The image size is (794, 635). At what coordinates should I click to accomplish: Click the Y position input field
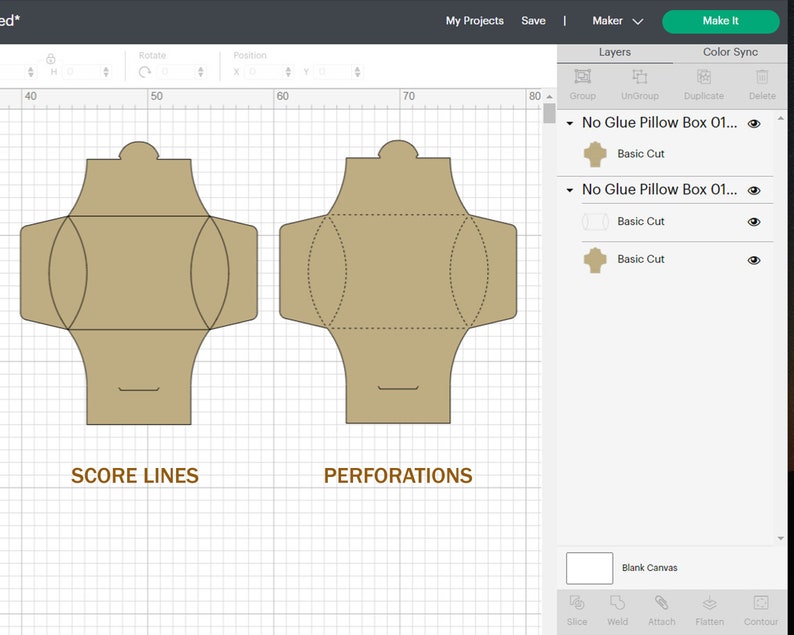click(x=334, y=72)
